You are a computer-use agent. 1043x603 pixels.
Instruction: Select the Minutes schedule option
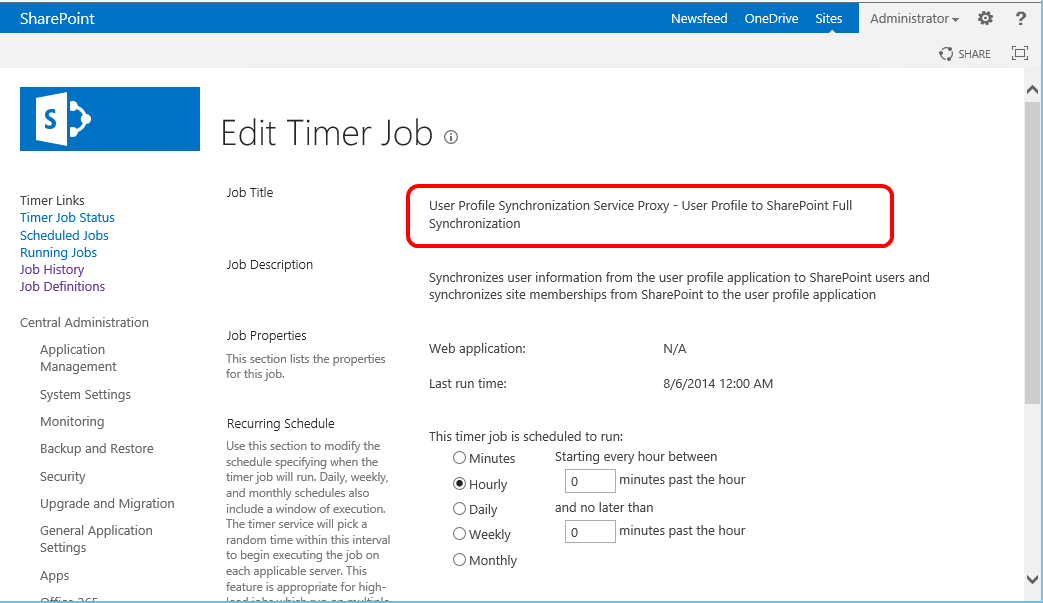(459, 457)
